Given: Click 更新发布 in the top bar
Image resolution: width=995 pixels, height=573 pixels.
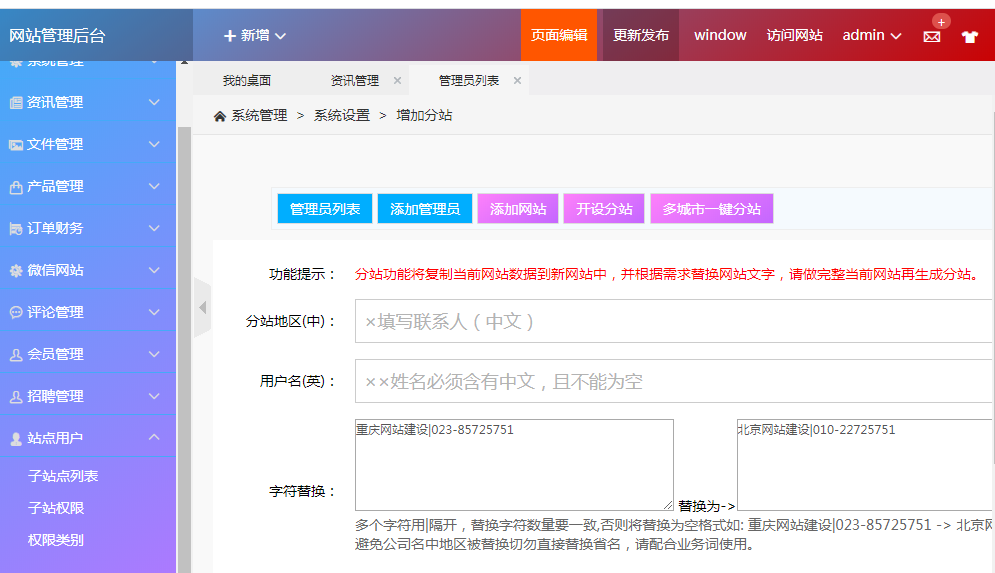Looking at the screenshot, I should click(x=641, y=35).
